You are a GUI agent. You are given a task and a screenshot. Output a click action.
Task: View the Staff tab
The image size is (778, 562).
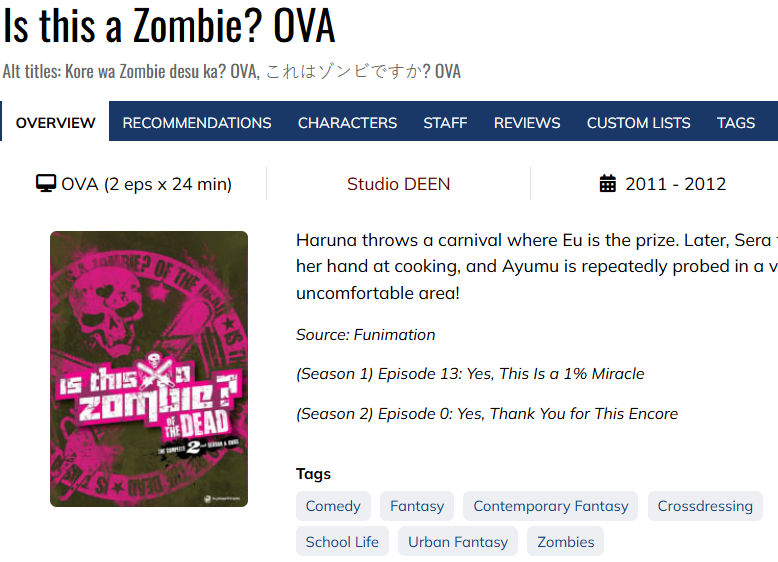(x=445, y=123)
